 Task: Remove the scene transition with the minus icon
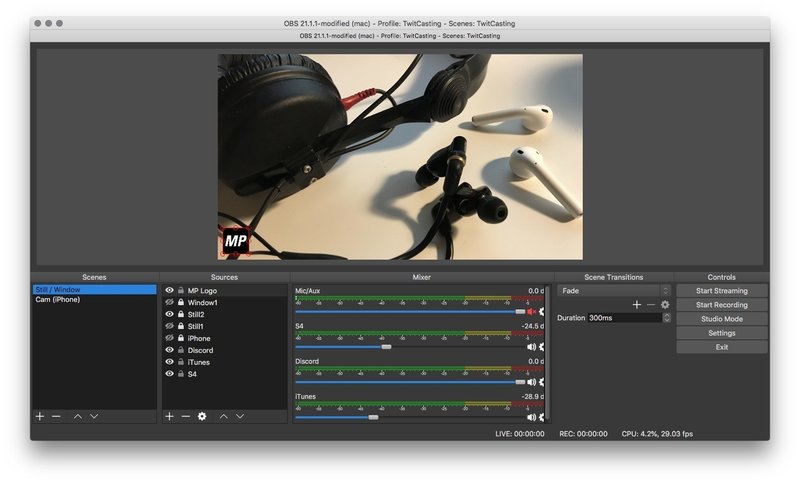click(x=651, y=304)
